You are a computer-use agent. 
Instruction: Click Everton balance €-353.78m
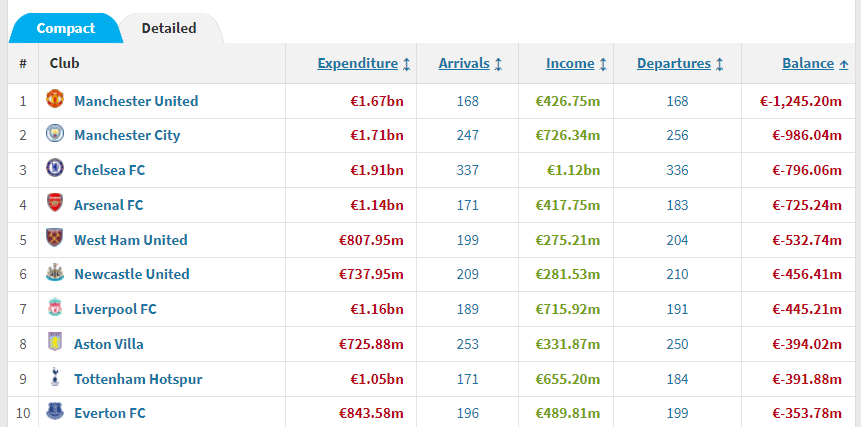coord(807,413)
